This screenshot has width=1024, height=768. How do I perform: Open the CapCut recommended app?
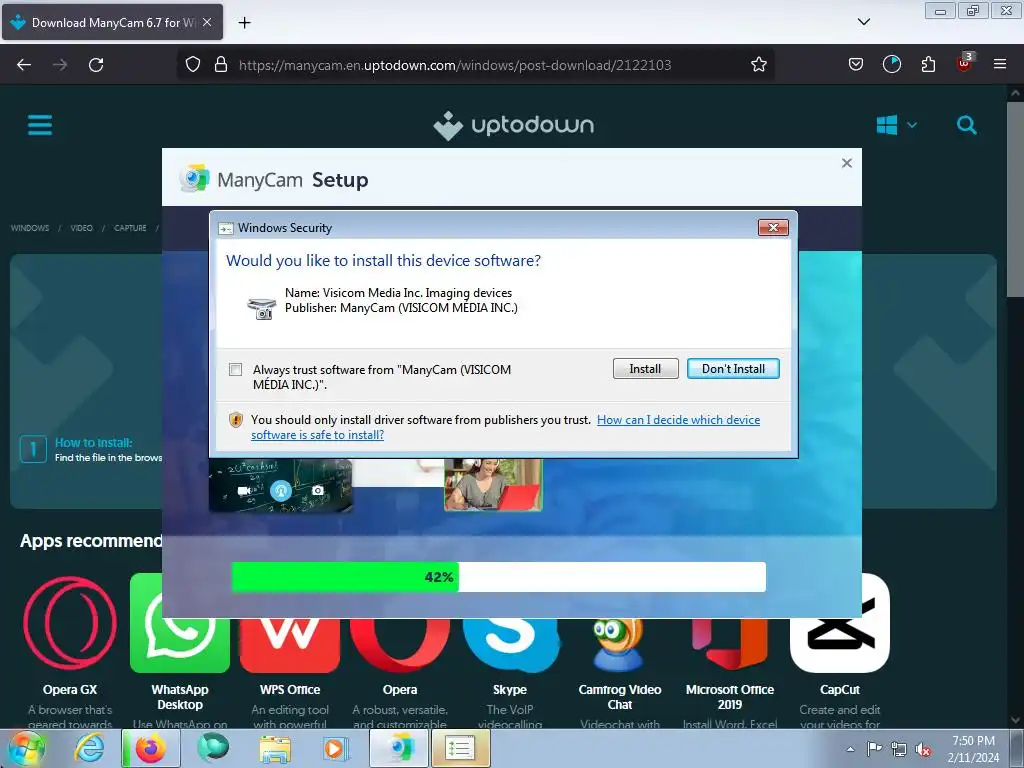(840, 623)
